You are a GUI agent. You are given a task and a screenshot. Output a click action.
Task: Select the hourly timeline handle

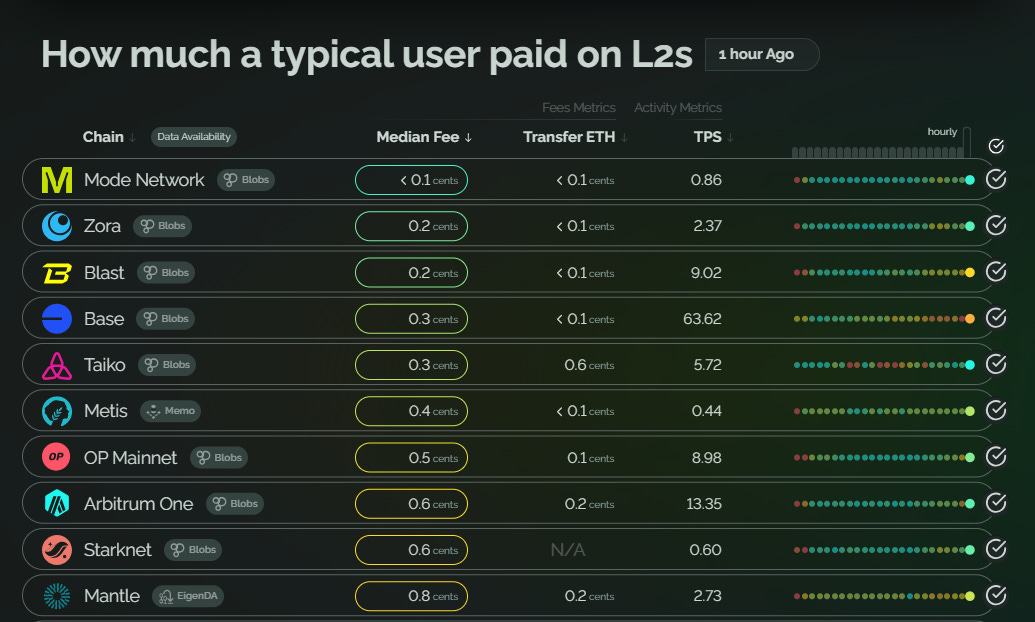[967, 142]
